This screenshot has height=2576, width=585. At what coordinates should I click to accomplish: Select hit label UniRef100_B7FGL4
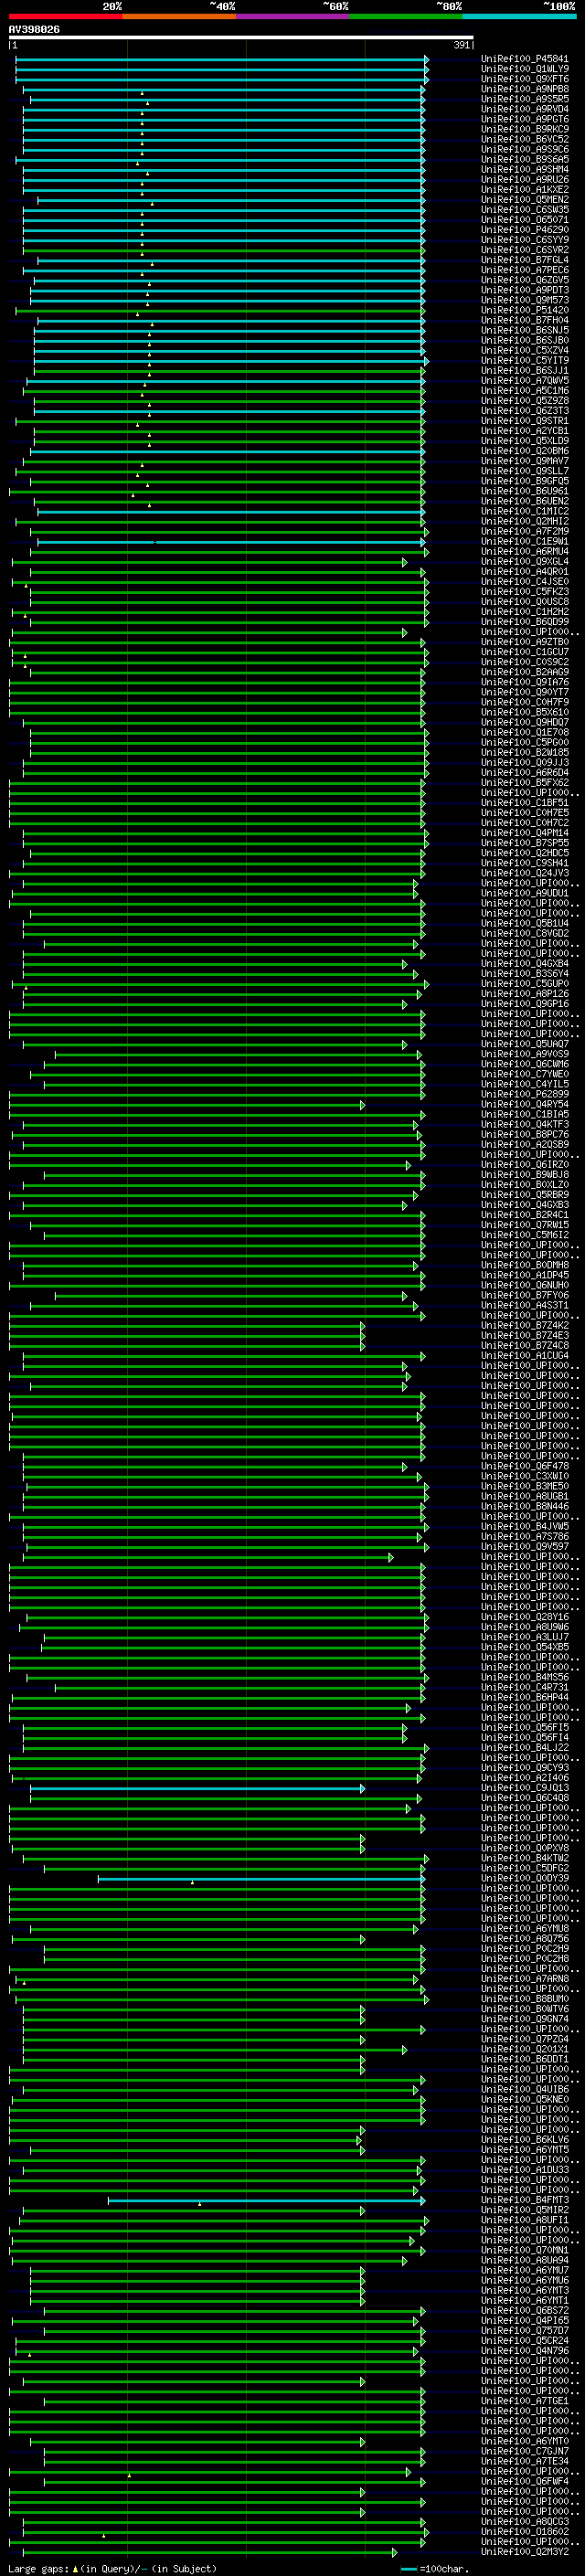[525, 260]
